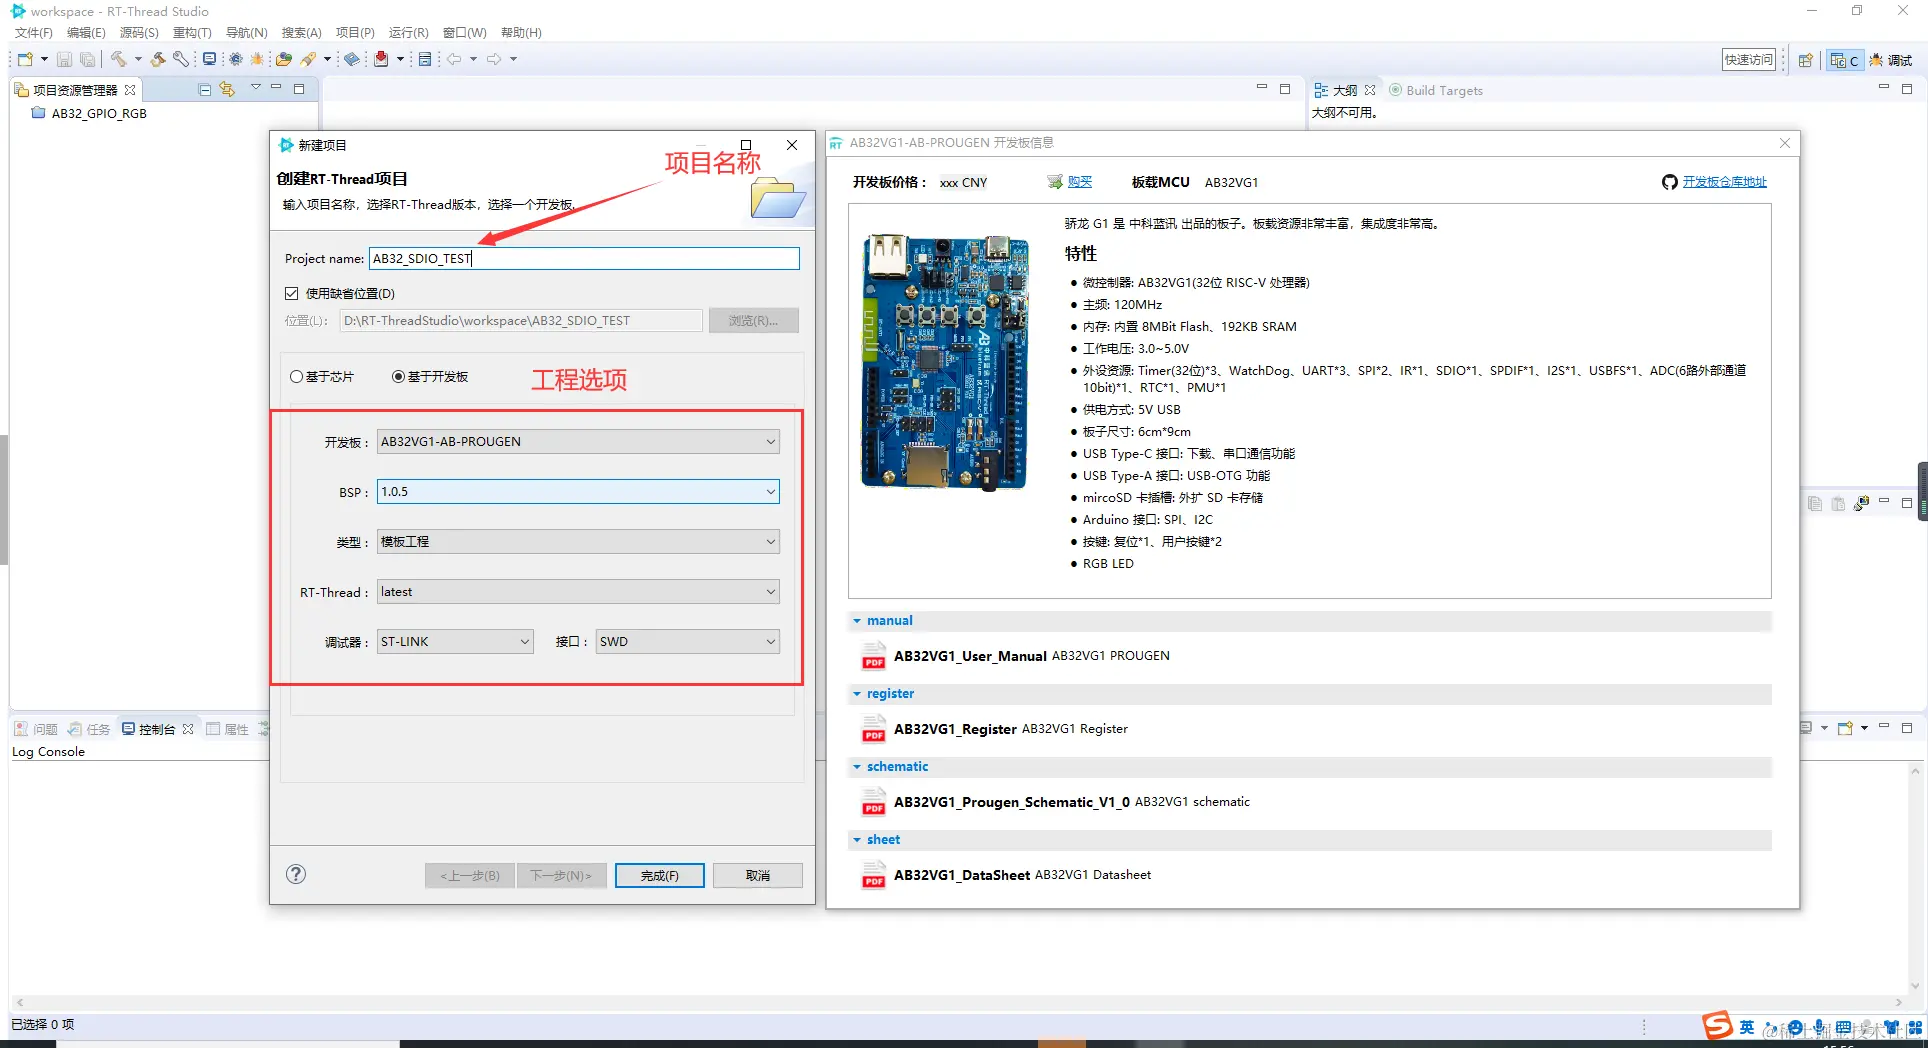Click the 快速访问 quick access box
This screenshot has height=1048, width=1928.
click(x=1749, y=60)
